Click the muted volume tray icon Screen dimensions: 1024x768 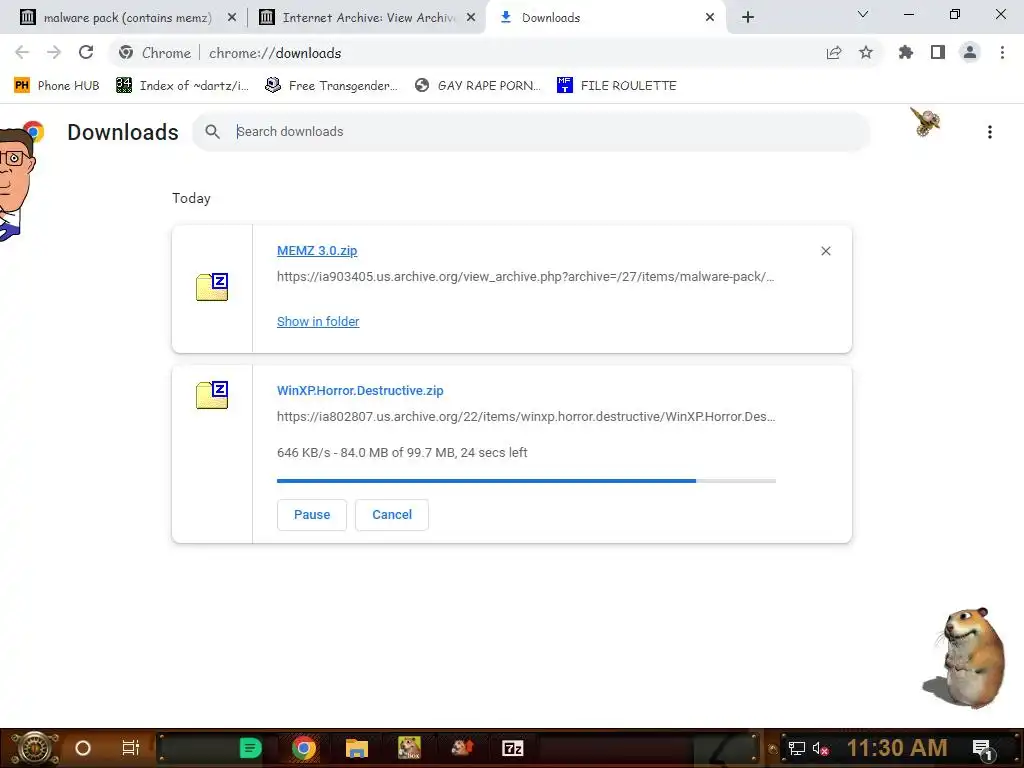point(821,748)
